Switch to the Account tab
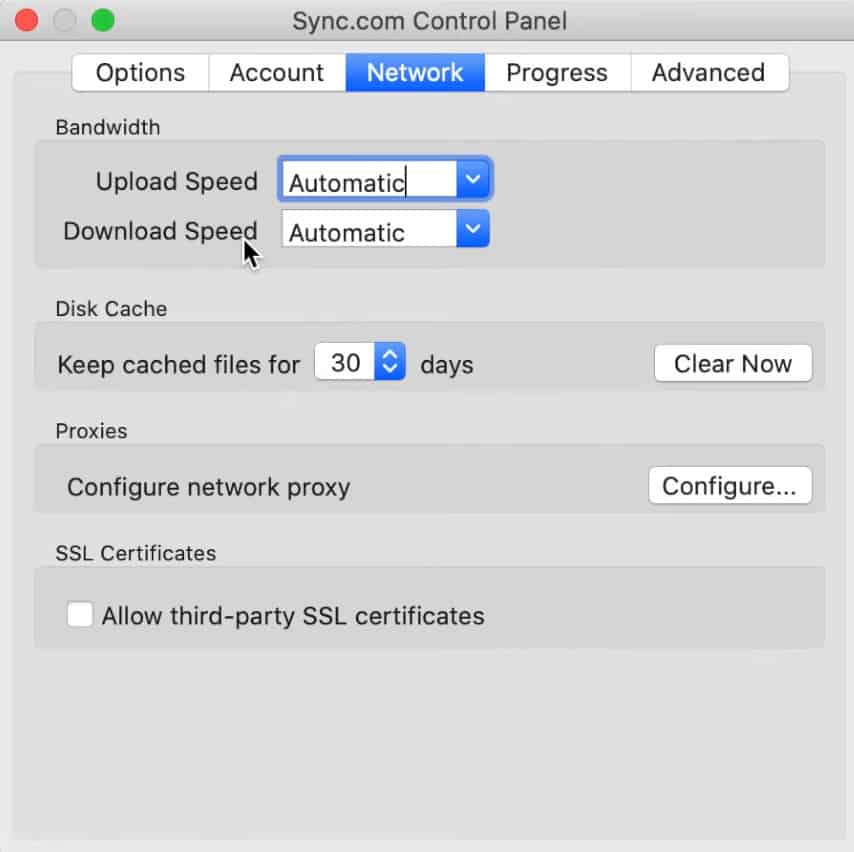The image size is (854, 852). pyautogui.click(x=277, y=72)
